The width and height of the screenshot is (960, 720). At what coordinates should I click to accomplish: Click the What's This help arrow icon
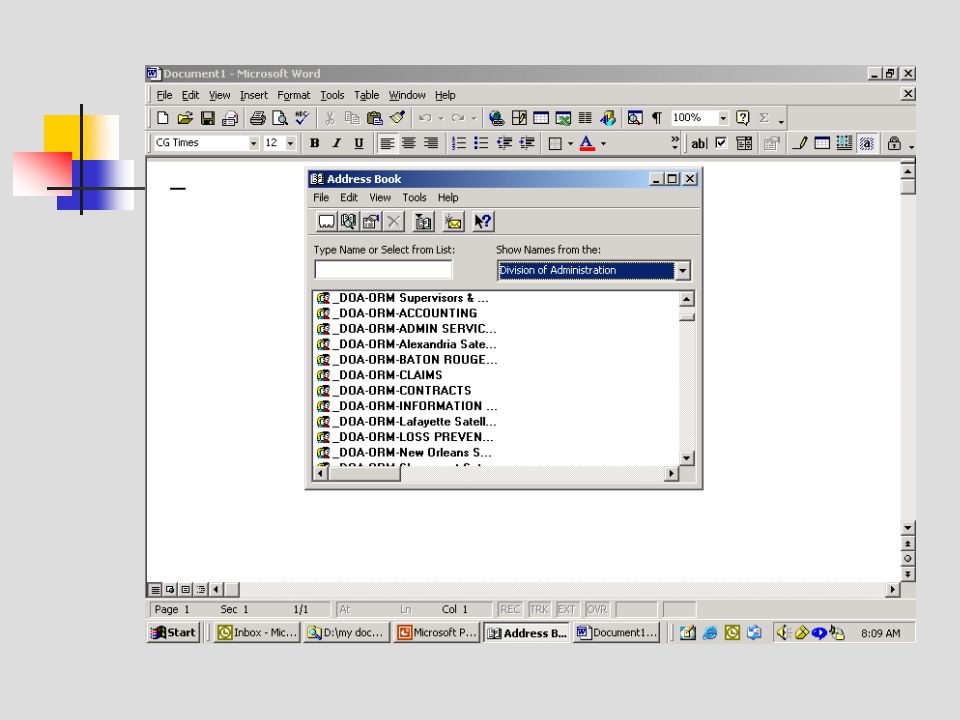[x=483, y=222]
